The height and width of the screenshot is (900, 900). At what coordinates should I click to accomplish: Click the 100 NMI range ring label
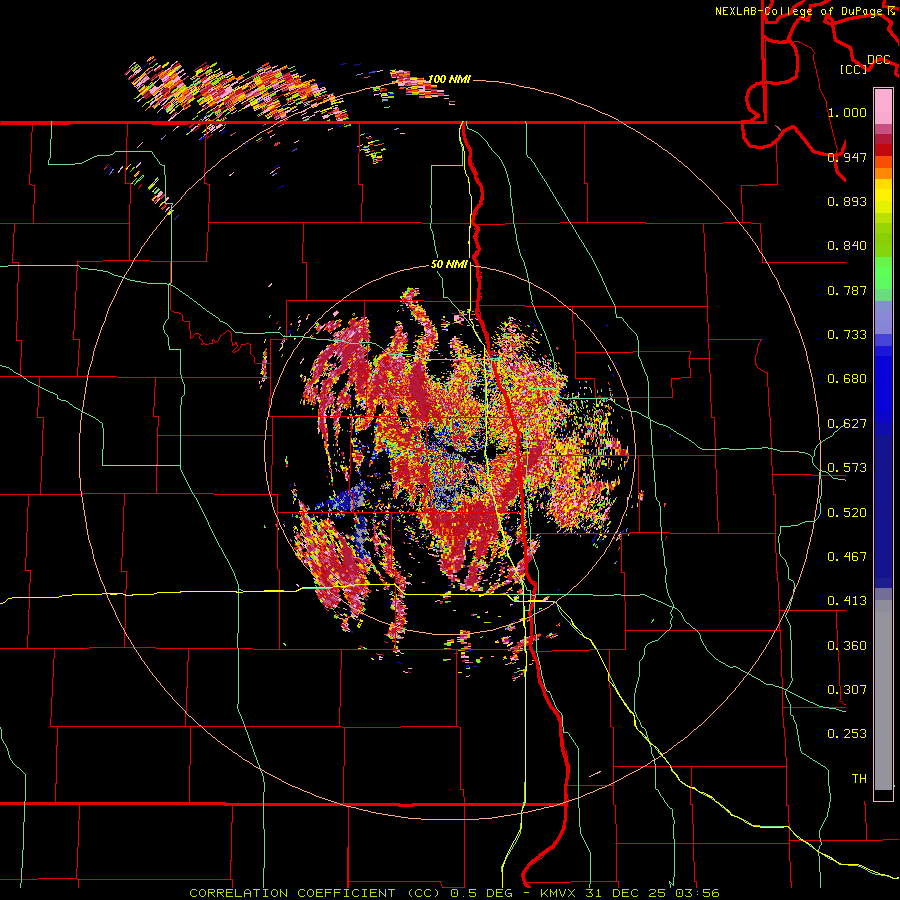[x=449, y=79]
